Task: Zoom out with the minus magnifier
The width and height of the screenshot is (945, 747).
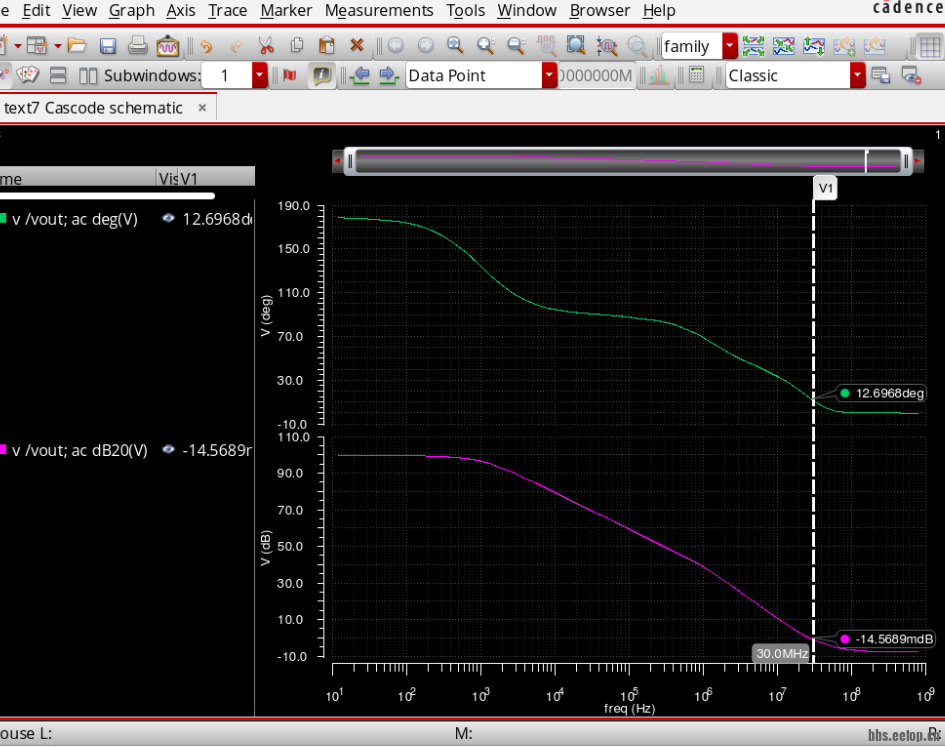Action: [x=516, y=45]
